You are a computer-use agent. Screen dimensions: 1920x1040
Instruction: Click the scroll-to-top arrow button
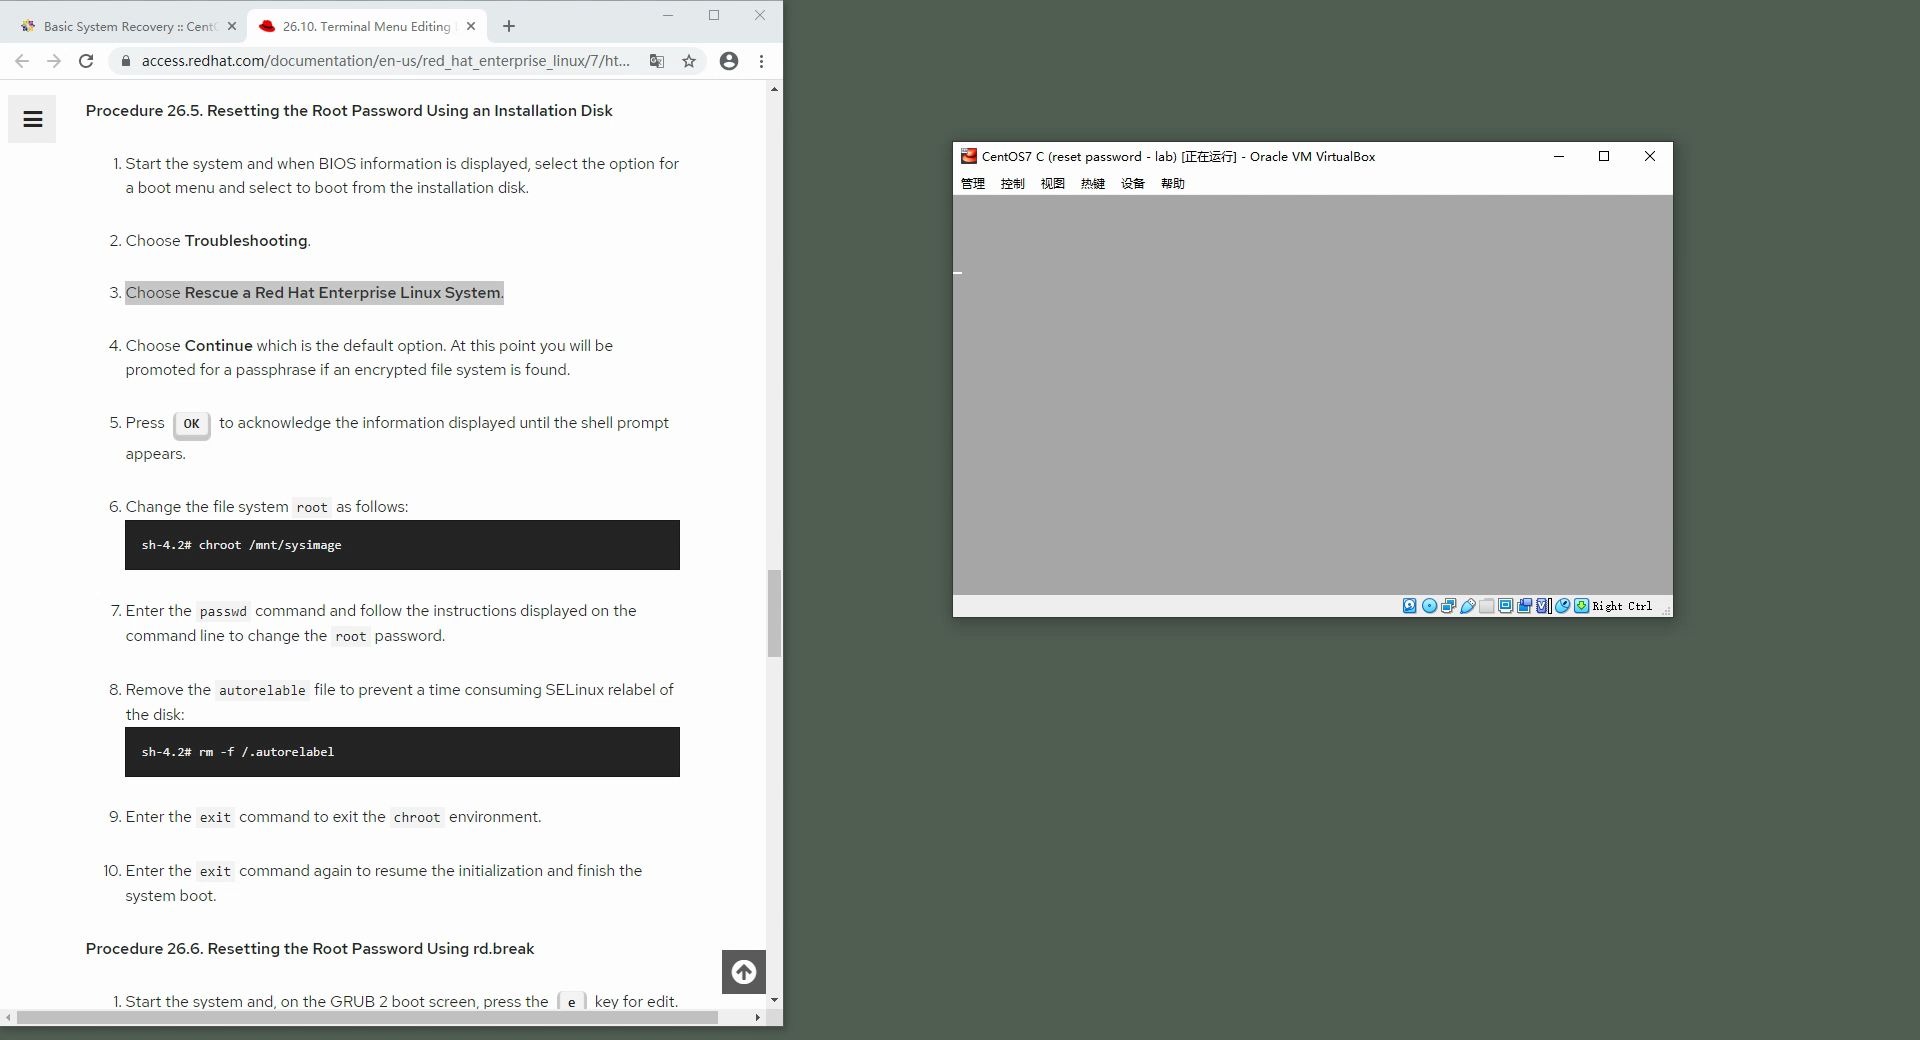click(x=744, y=972)
